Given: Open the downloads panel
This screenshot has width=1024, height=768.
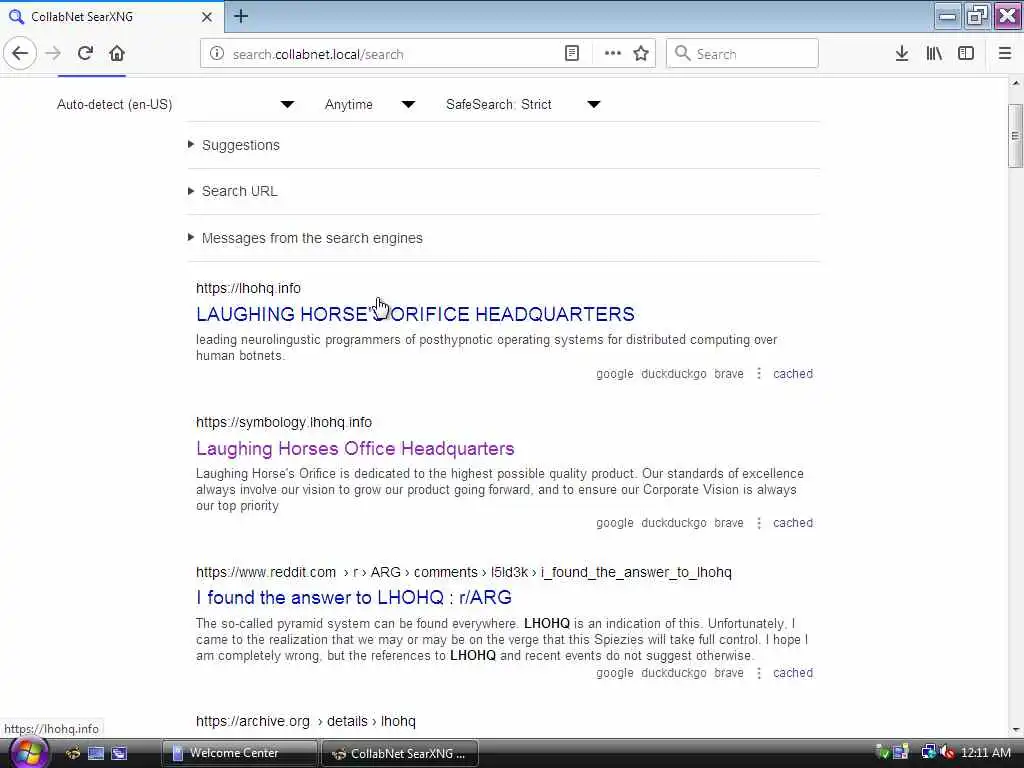Looking at the screenshot, I should 902,54.
